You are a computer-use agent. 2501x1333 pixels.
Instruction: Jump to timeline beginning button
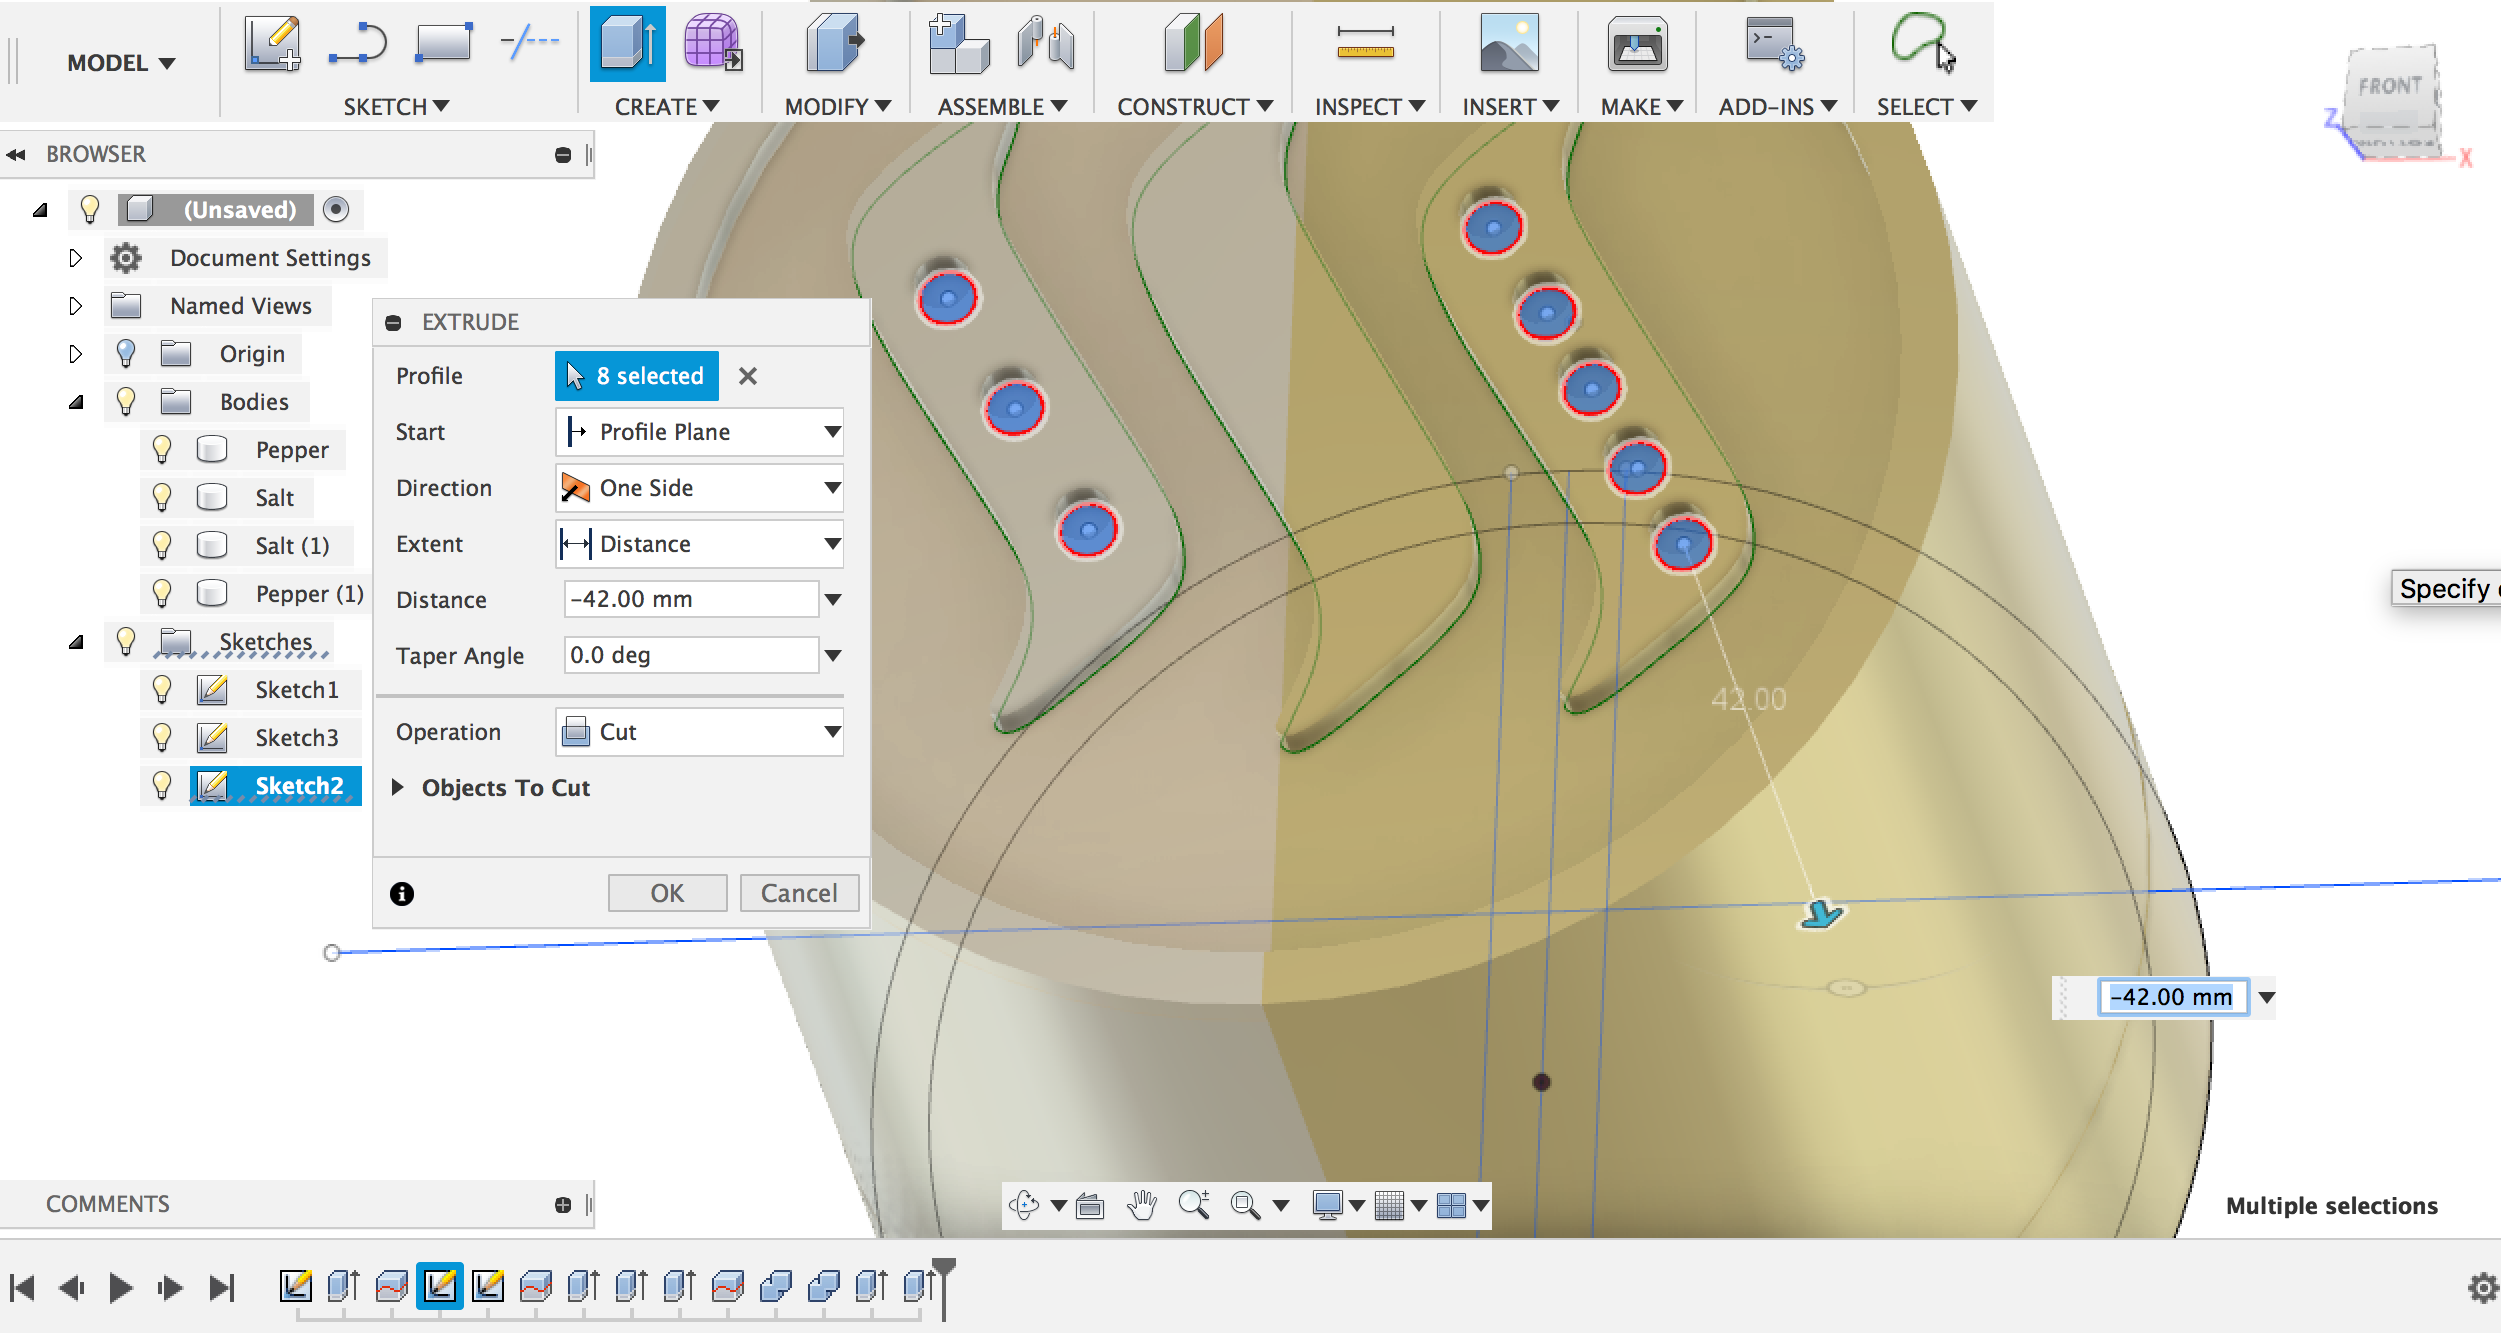[x=22, y=1287]
